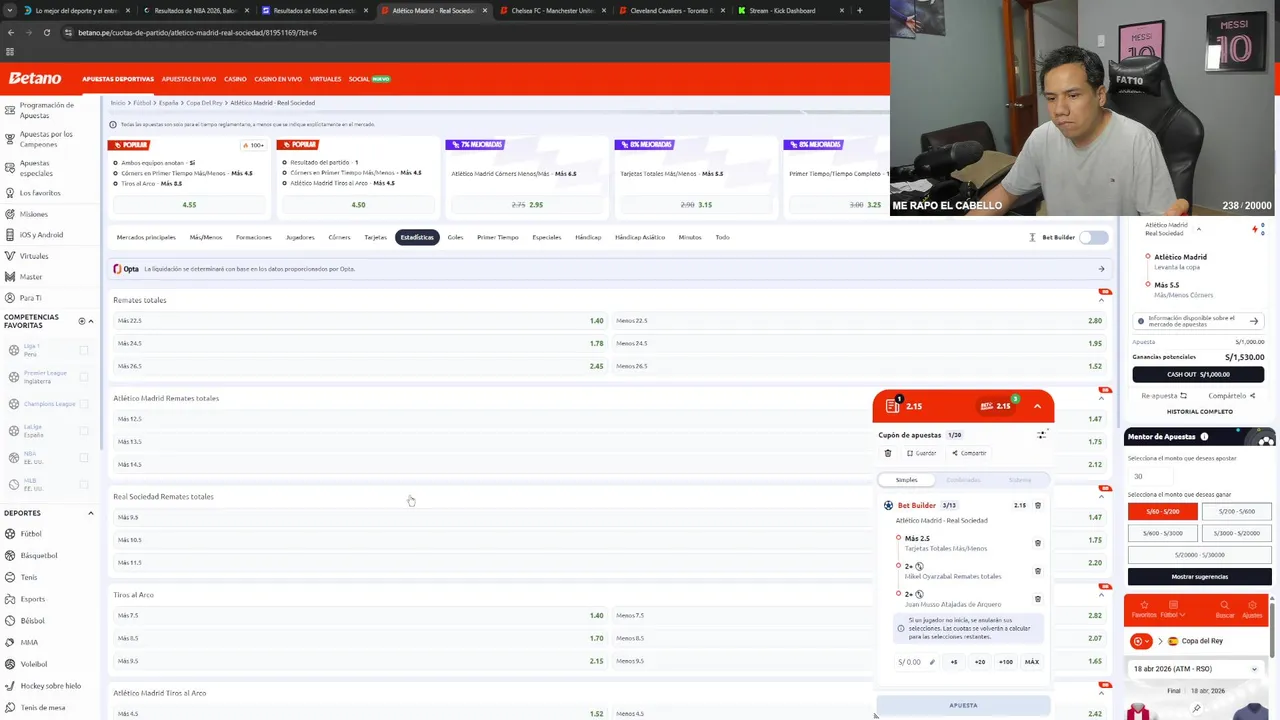Image resolution: width=1280 pixels, height=720 pixels.
Task: Click the +20 stake button
Action: tap(980, 662)
